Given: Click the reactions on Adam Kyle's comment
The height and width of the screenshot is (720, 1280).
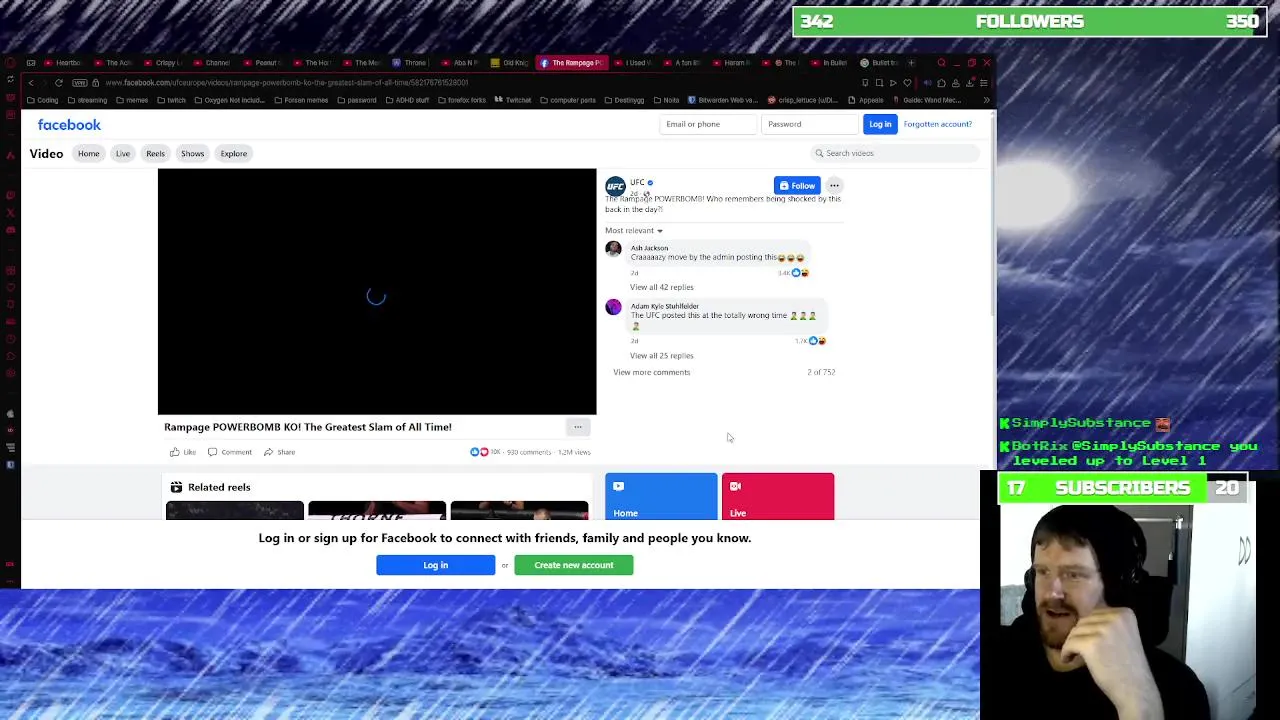Looking at the screenshot, I should pyautogui.click(x=817, y=341).
